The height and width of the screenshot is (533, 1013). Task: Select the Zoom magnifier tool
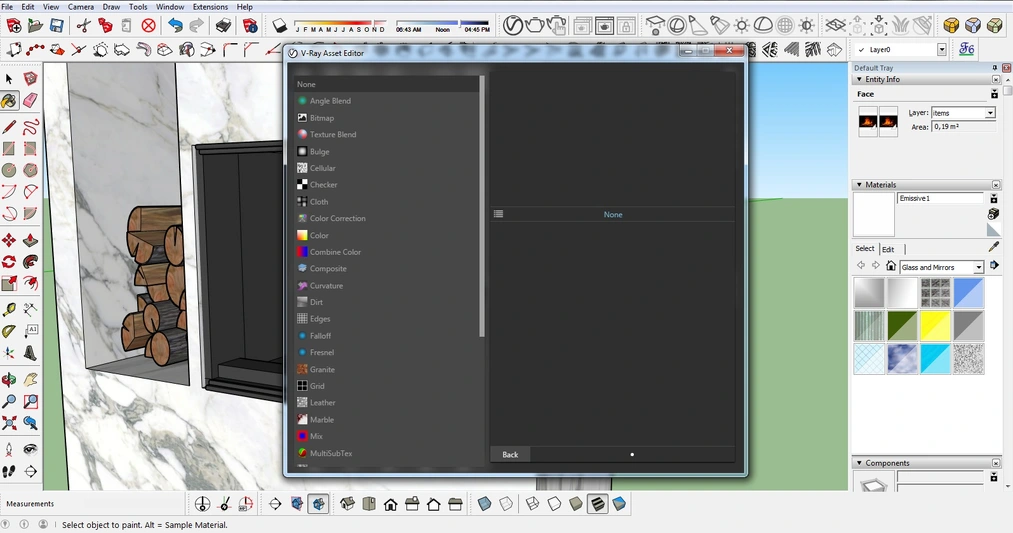click(9, 402)
